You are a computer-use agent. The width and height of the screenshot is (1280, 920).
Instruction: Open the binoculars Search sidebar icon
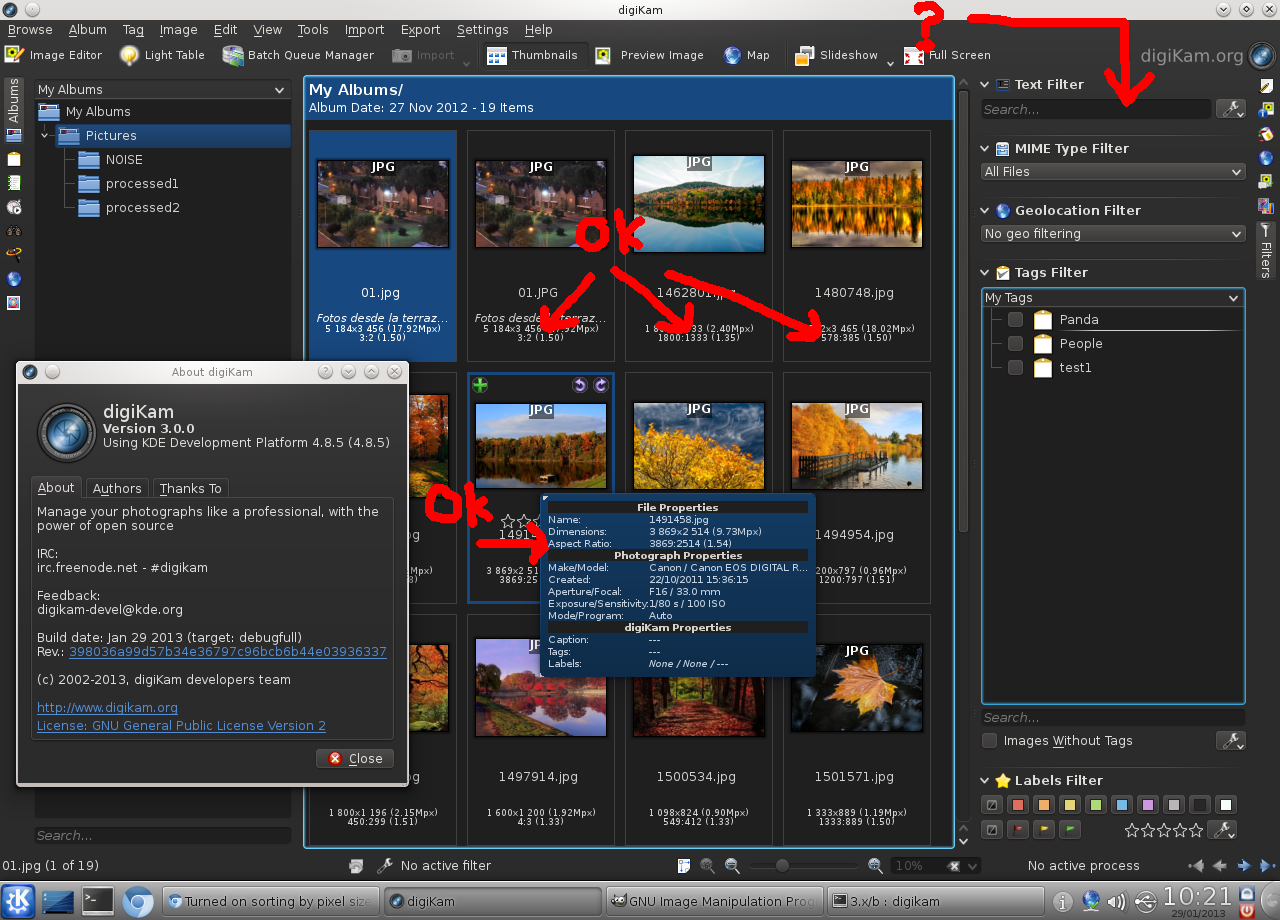click(14, 231)
